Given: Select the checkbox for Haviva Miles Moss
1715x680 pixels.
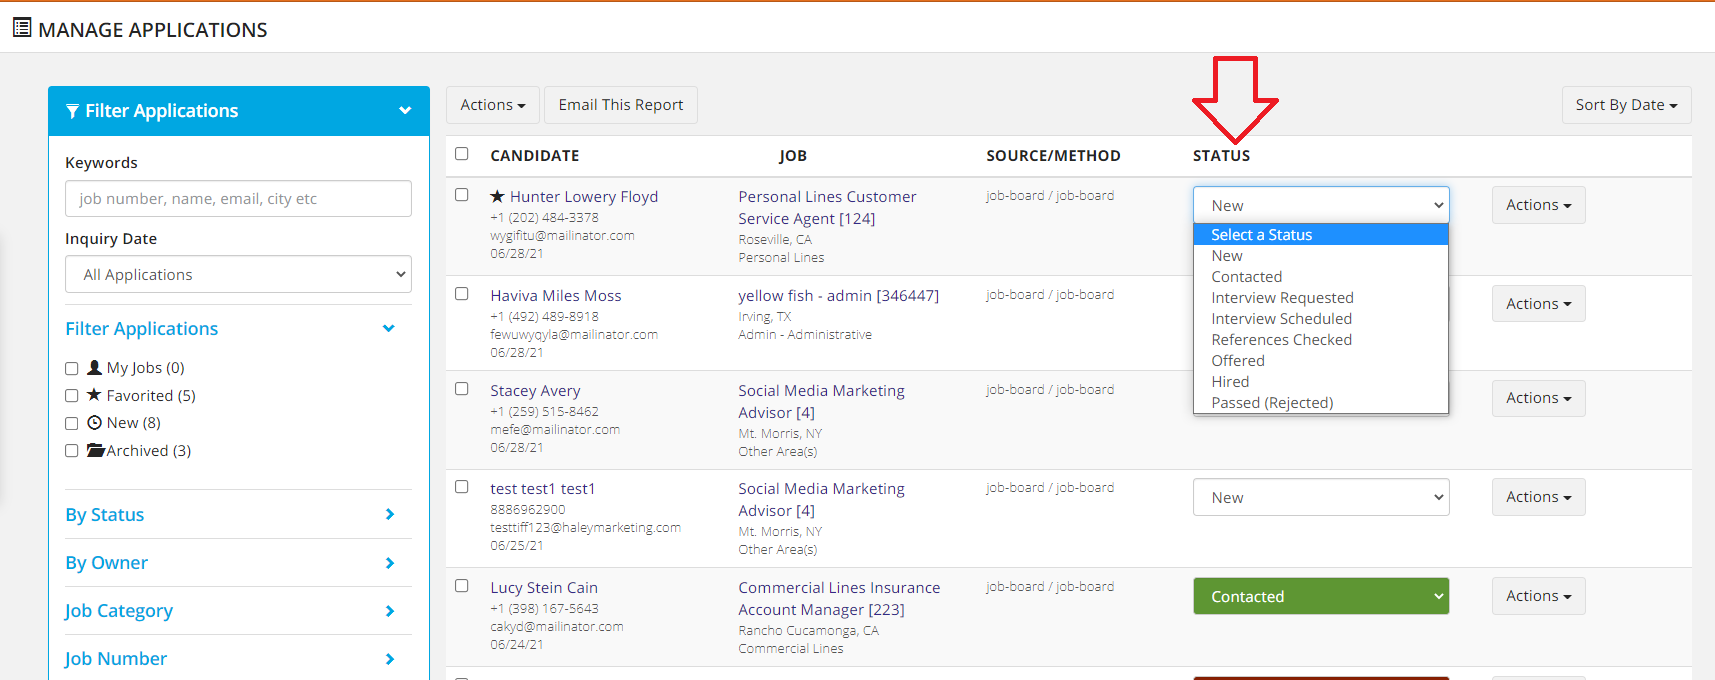Looking at the screenshot, I should tap(461, 294).
